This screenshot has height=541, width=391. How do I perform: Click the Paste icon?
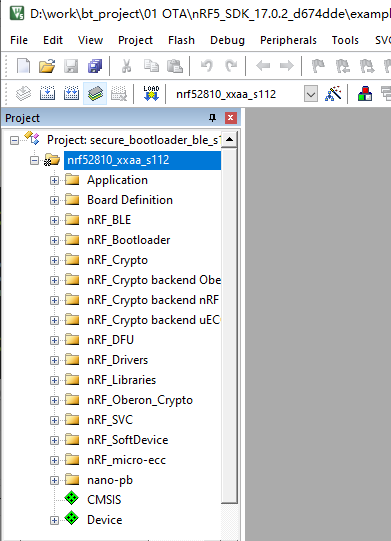pyautogui.click(x=175, y=66)
